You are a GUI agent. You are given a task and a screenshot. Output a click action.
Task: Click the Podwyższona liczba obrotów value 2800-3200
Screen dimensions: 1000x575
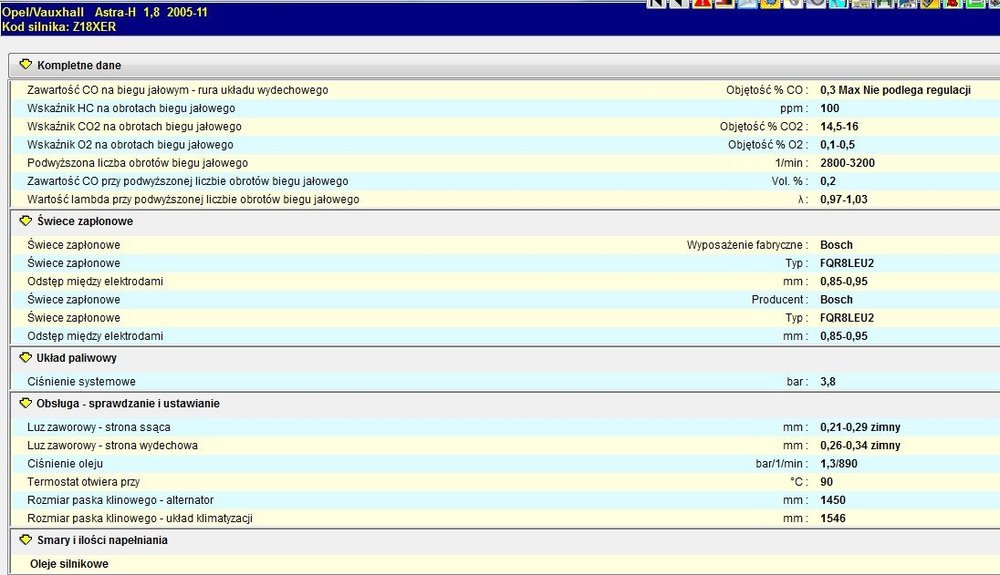(846, 163)
